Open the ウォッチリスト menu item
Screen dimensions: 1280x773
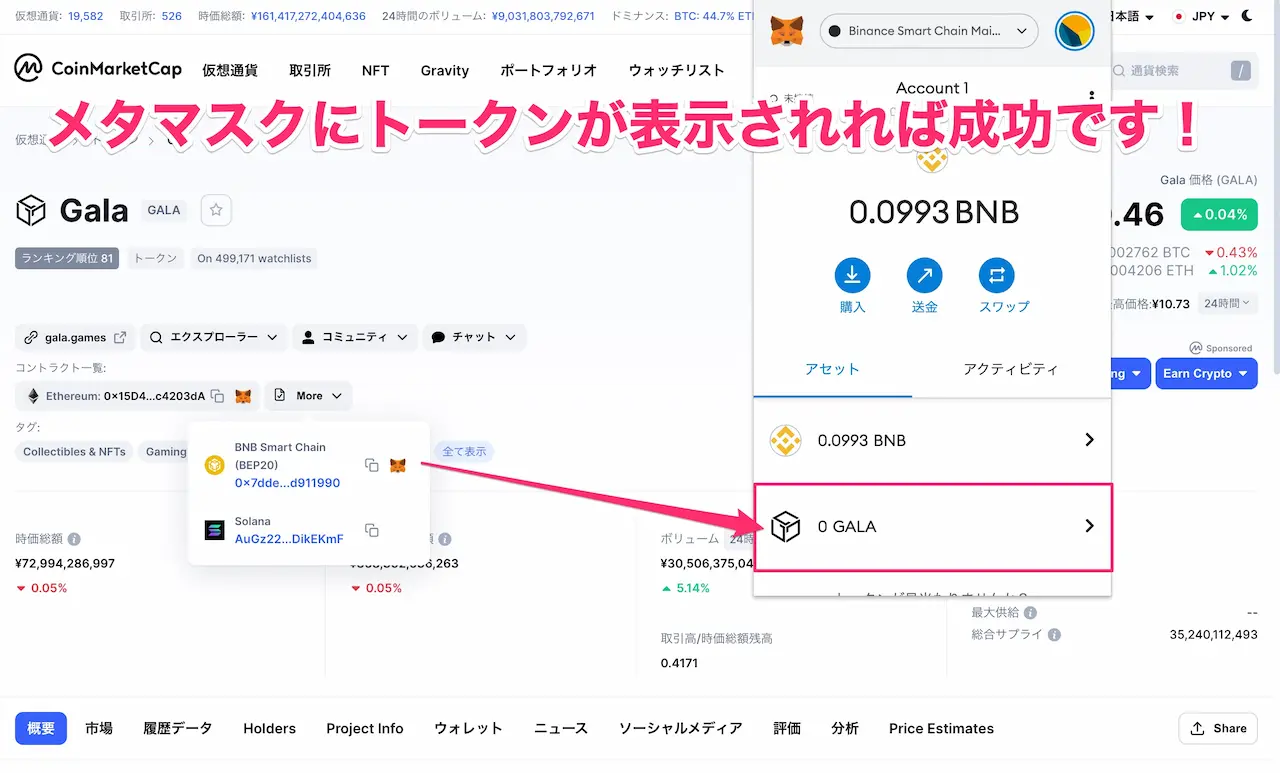click(x=677, y=70)
